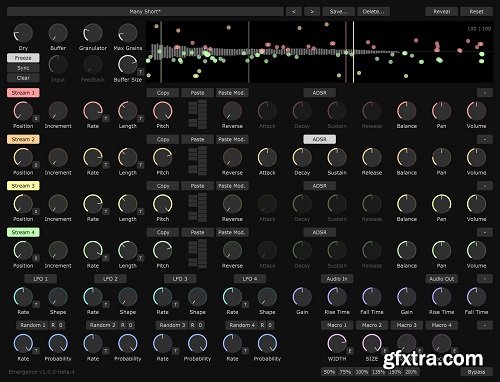Toggle the T button beside Stream 3 Length
The width and height of the screenshot is (500, 382).
[x=140, y=211]
